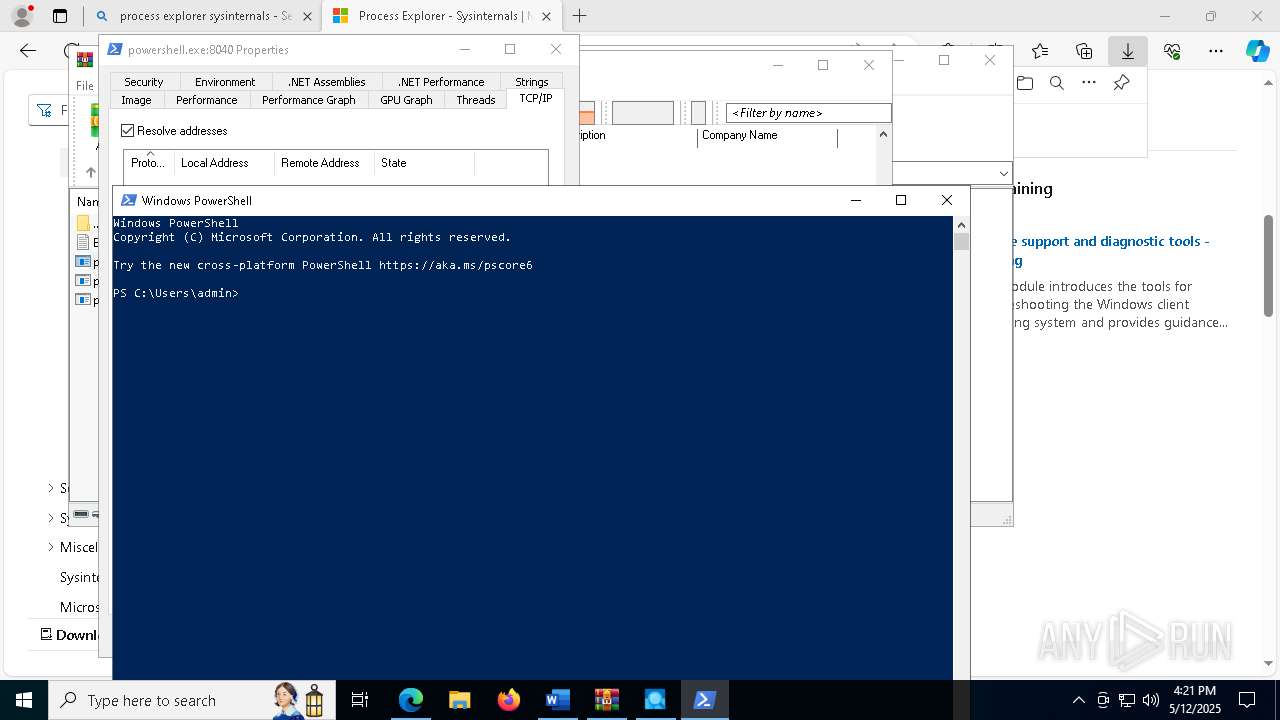Open Process Explorer taskbar icon
The width and height of the screenshot is (1280, 720).
tap(655, 700)
